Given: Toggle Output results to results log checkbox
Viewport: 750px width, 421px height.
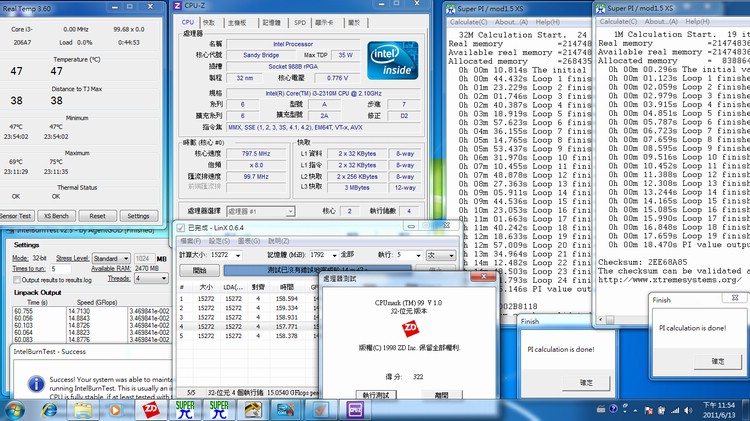Looking at the screenshot, I should tap(17, 280).
